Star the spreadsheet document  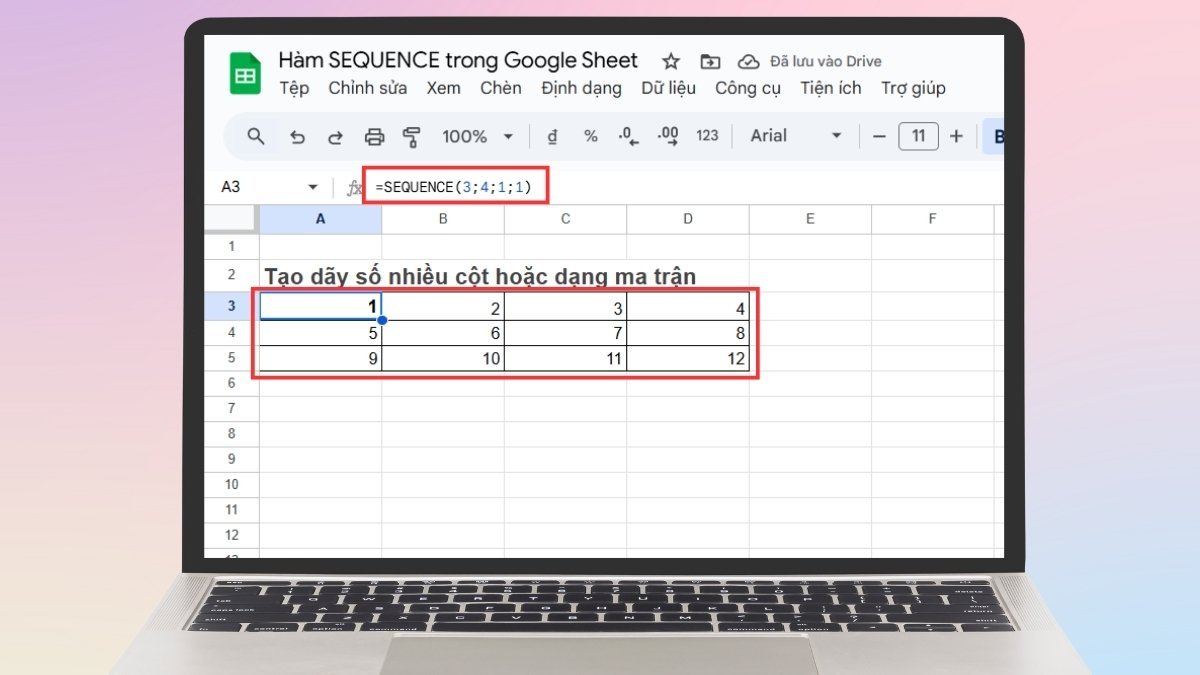[x=670, y=61]
